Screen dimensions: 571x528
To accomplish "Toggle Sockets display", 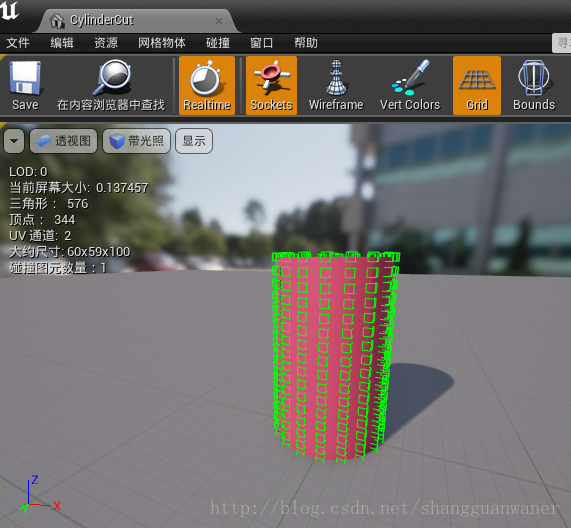I will tap(271, 86).
